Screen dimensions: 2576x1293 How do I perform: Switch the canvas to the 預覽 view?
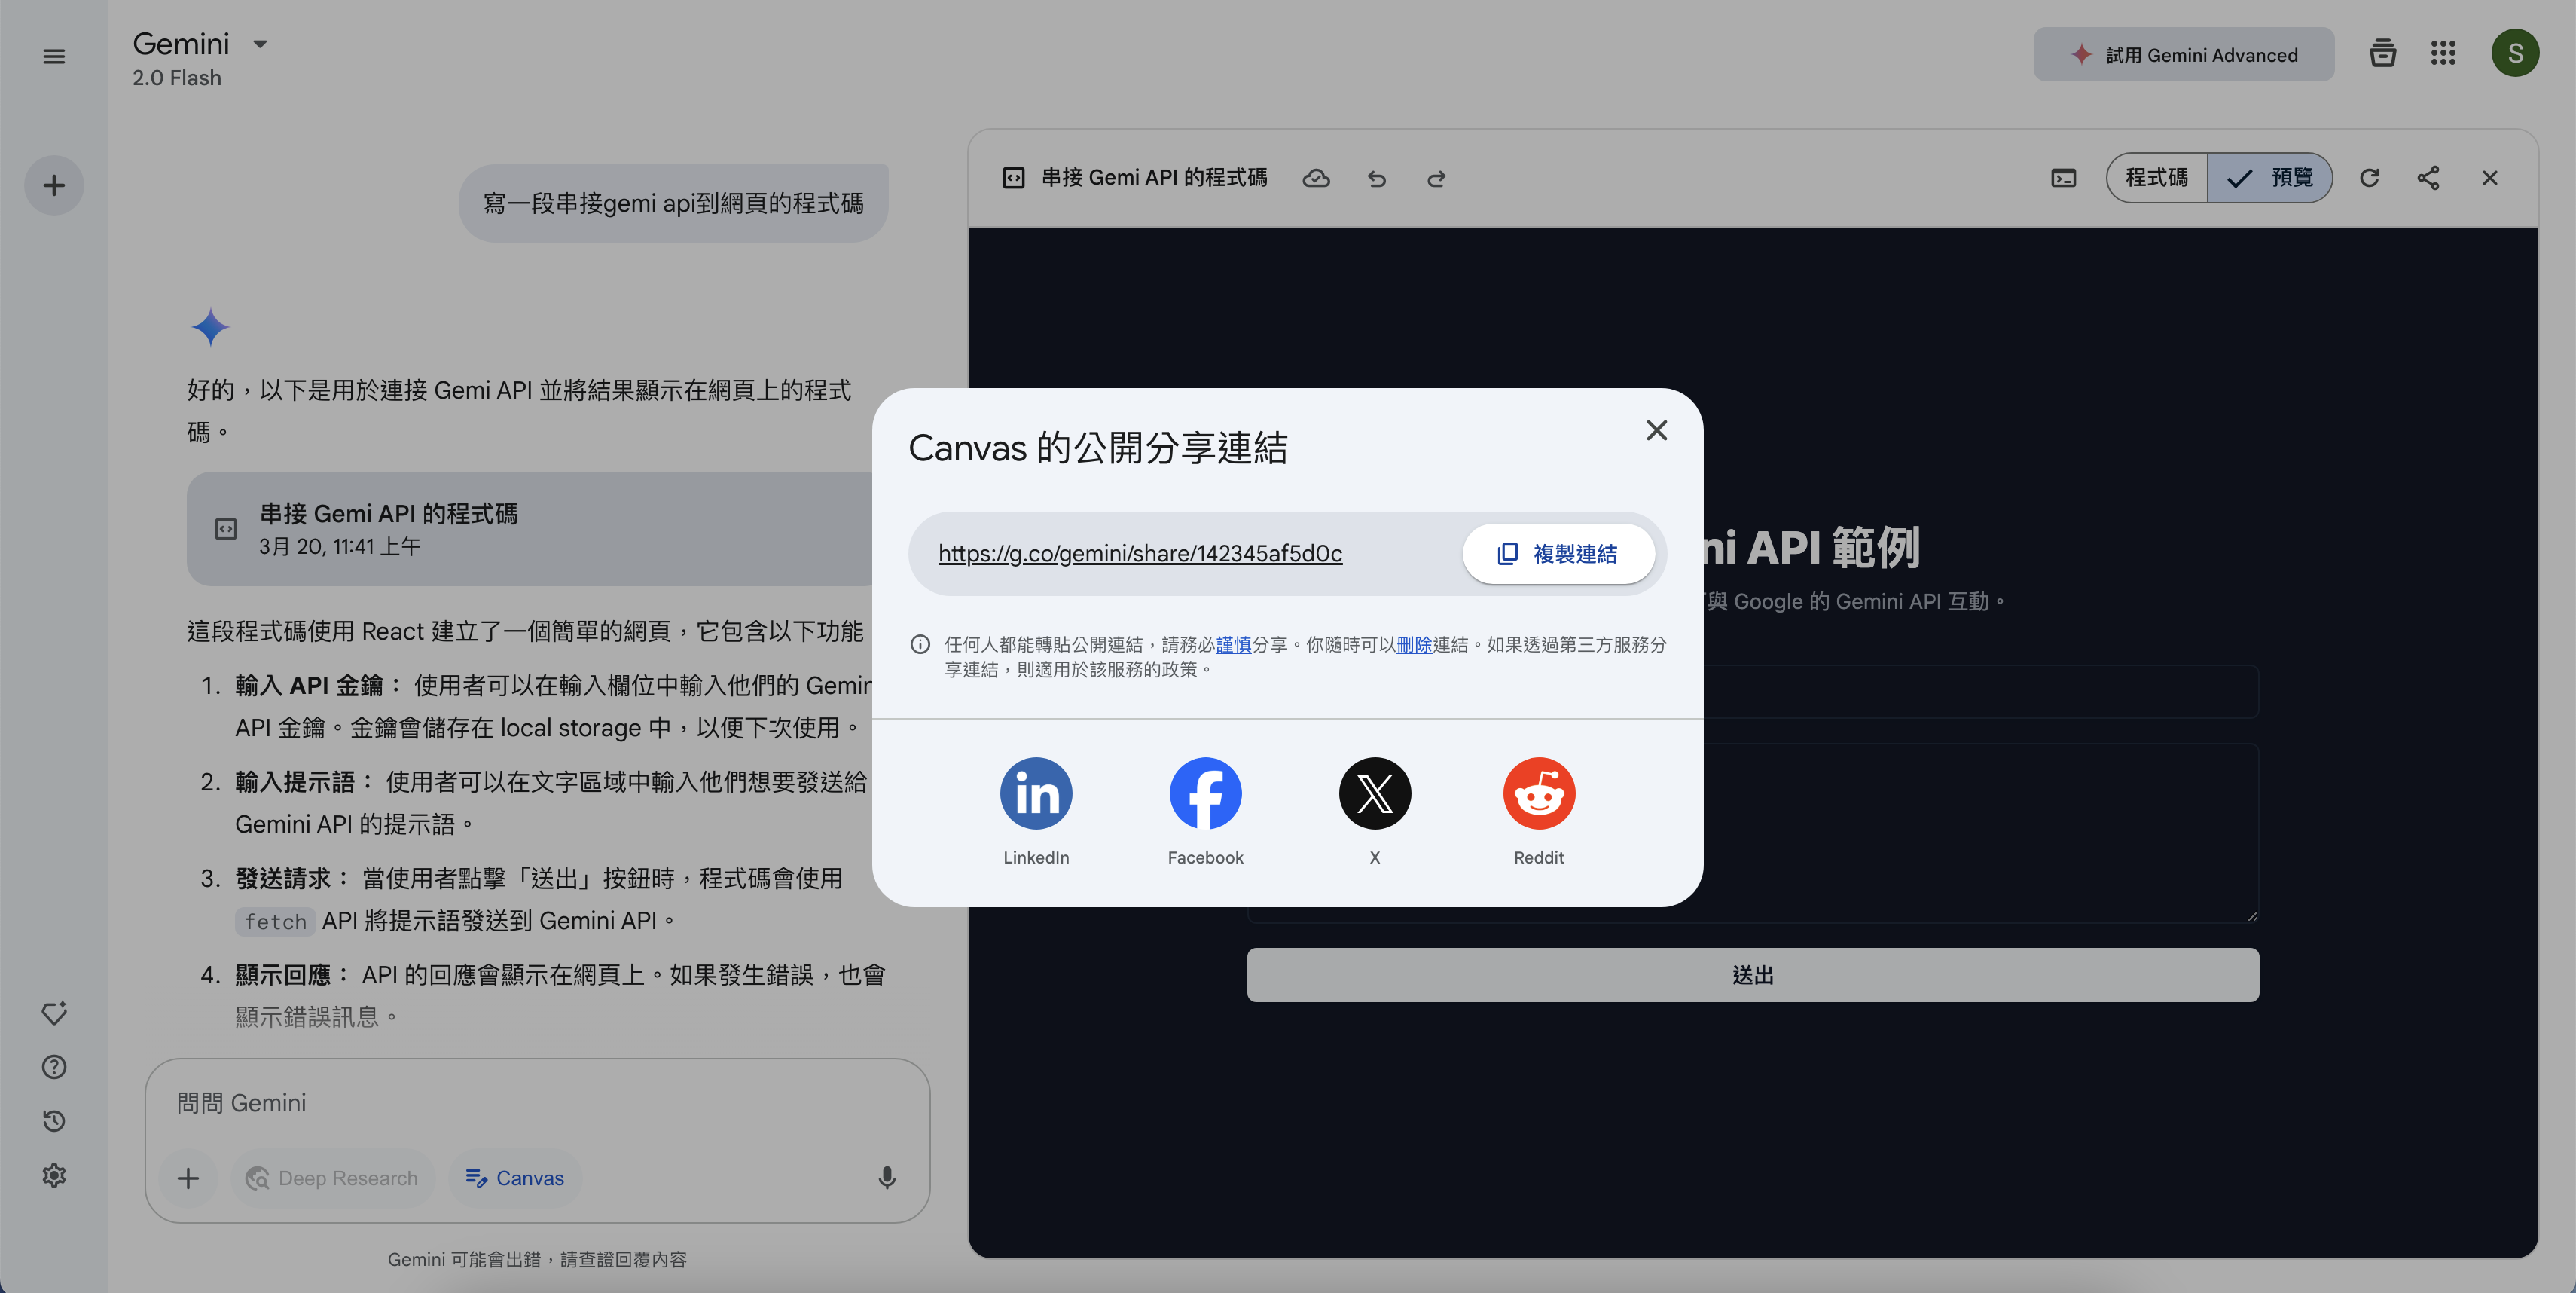2270,178
